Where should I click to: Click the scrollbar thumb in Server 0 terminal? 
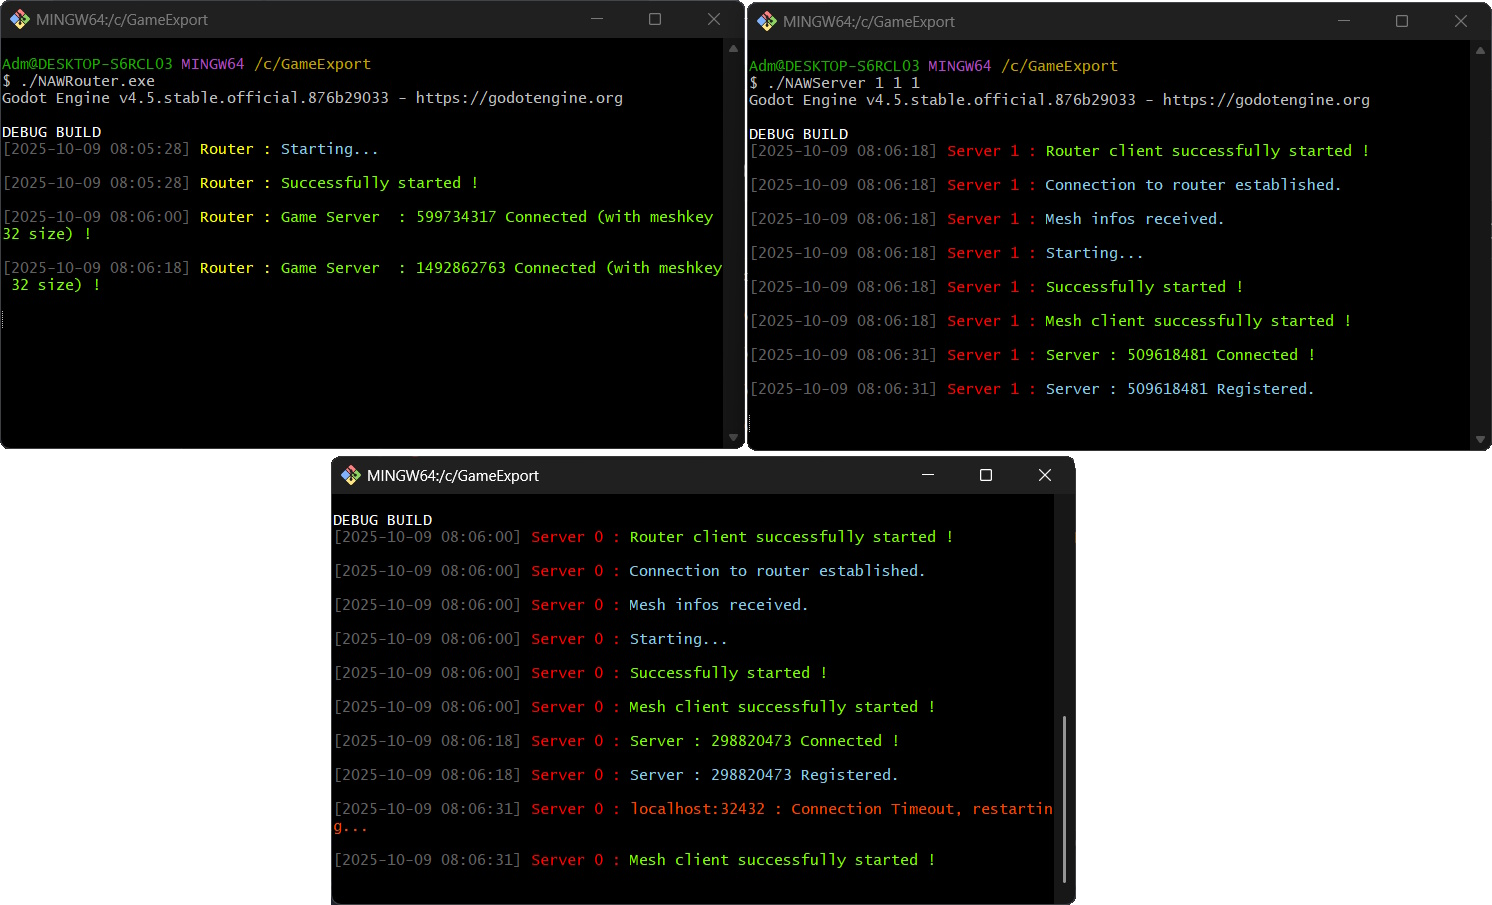[x=1064, y=798]
